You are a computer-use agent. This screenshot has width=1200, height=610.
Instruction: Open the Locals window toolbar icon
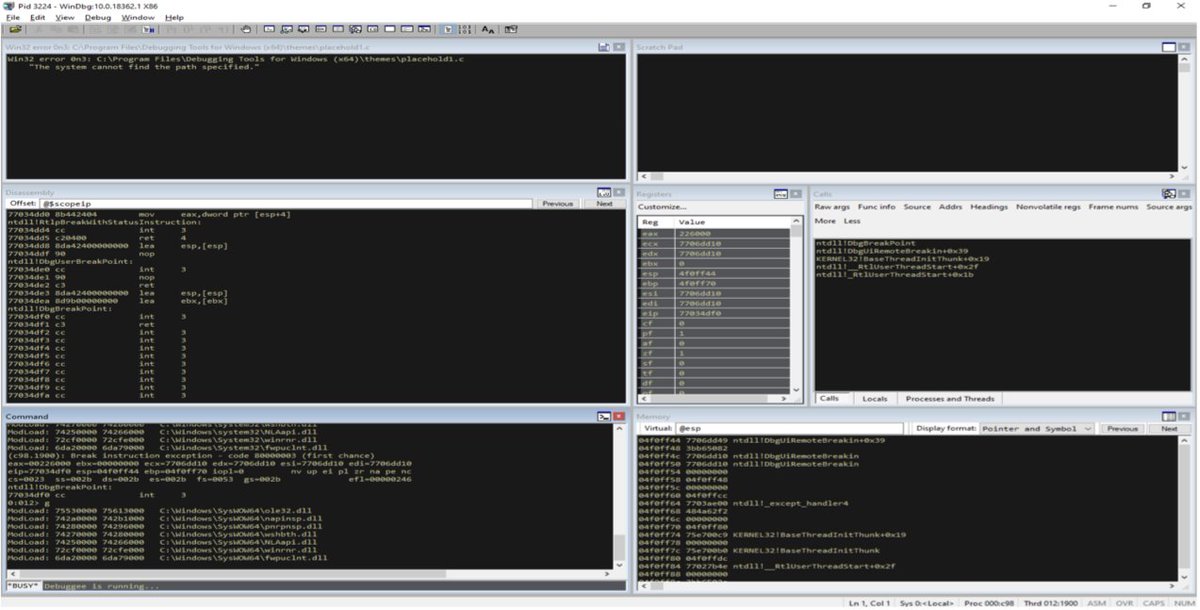[304, 30]
